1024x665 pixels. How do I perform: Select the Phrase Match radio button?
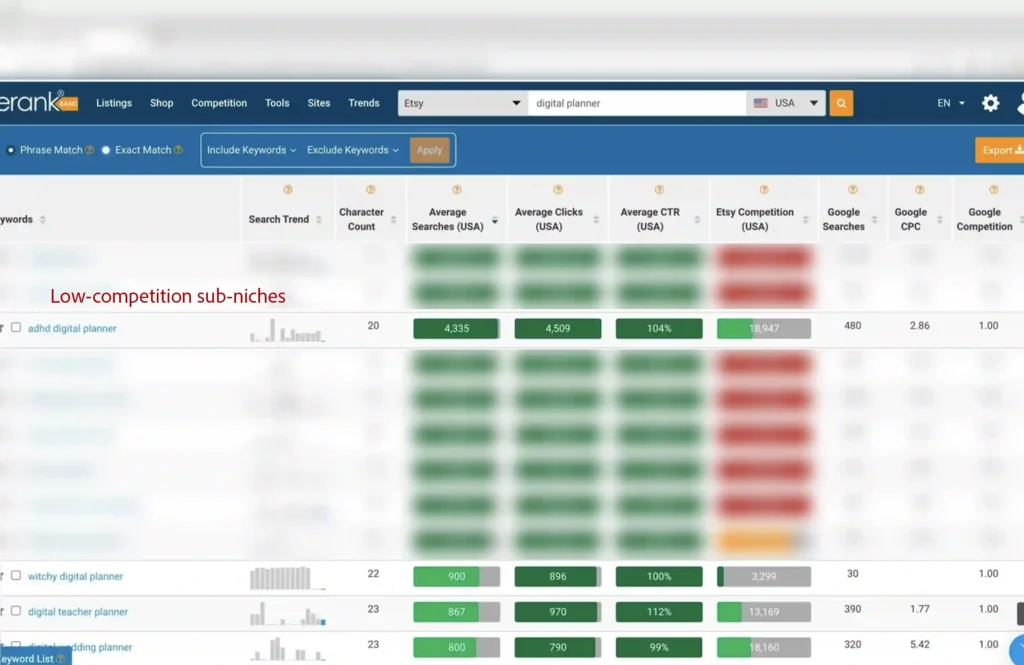11,150
